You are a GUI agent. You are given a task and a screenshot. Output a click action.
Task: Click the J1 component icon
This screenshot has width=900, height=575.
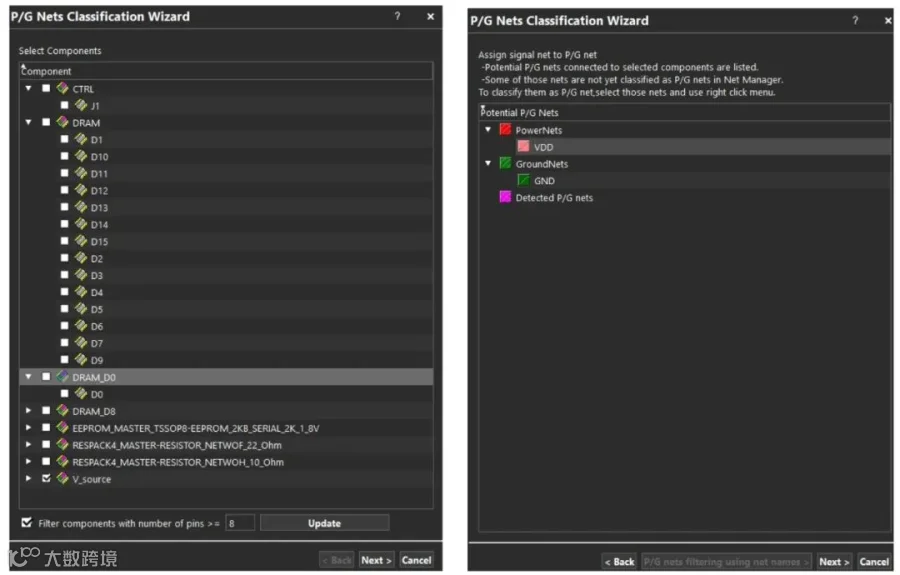tap(81, 105)
